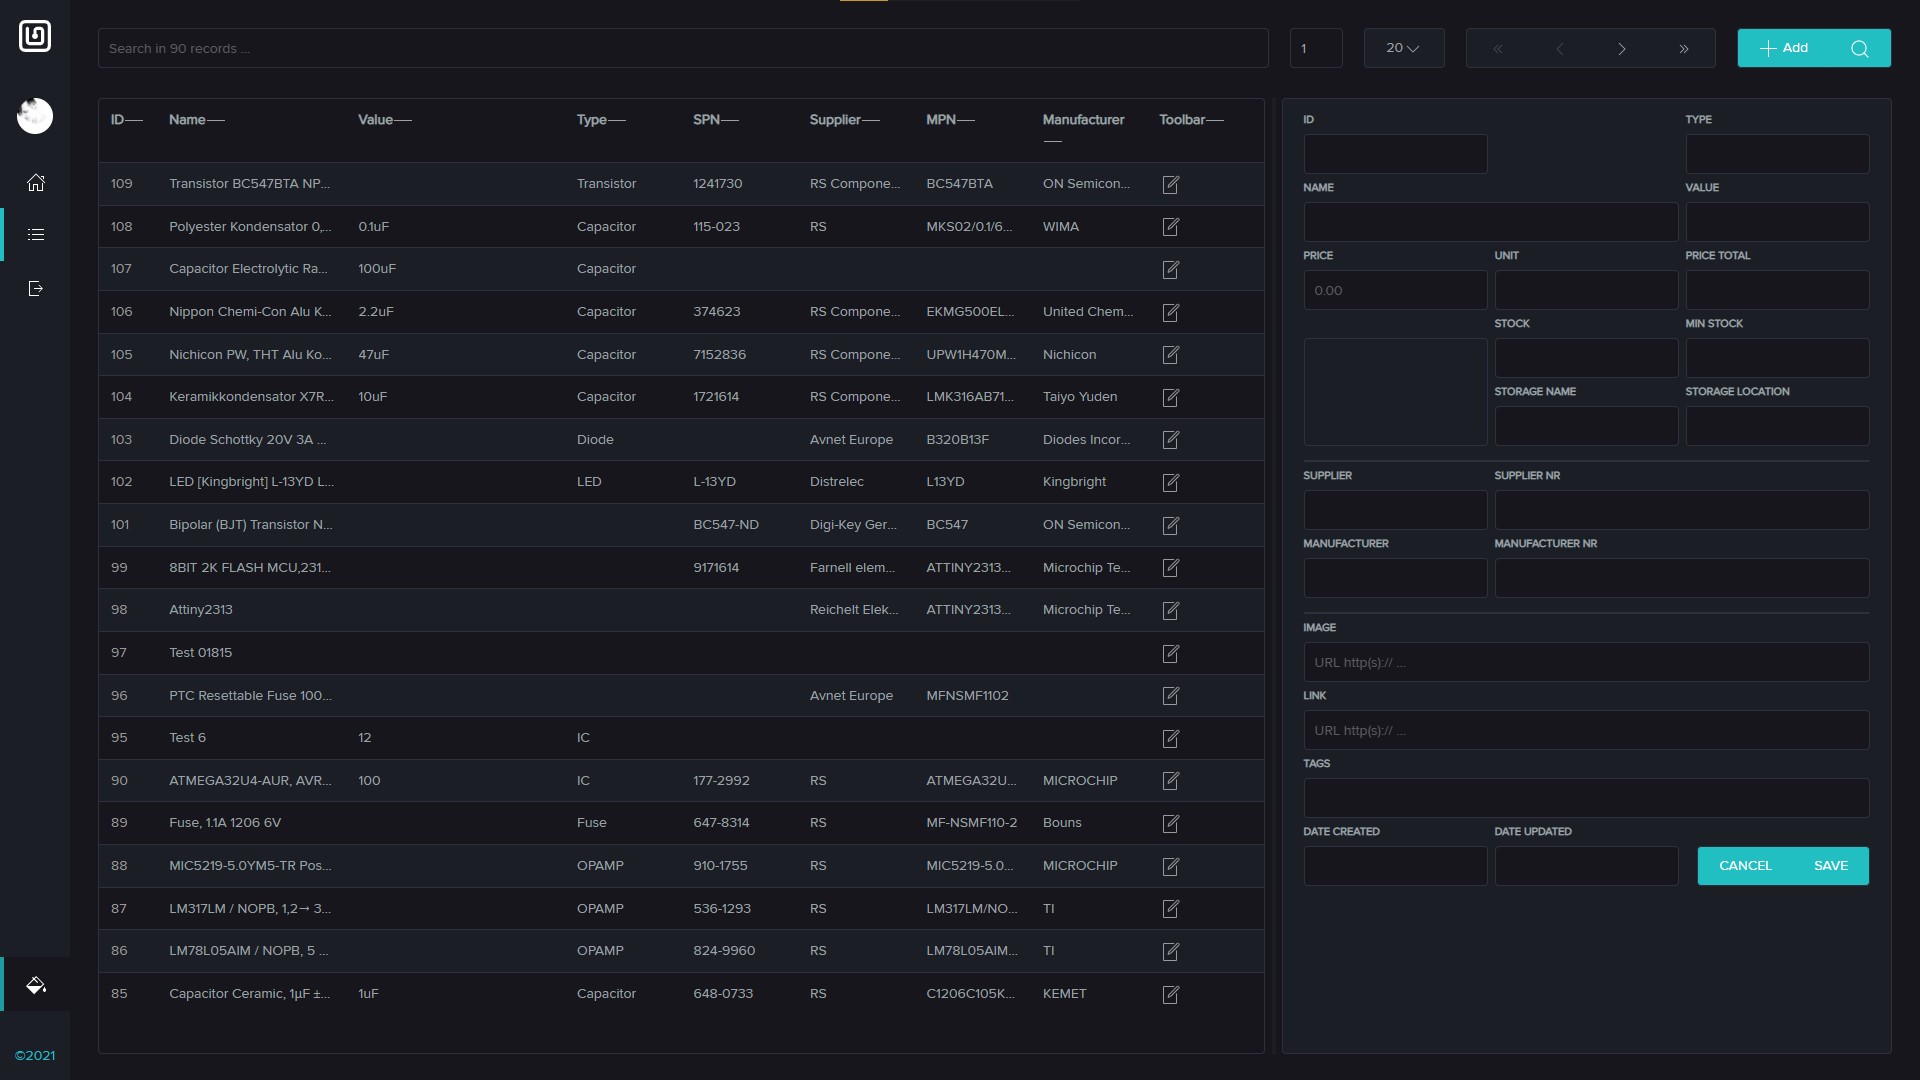The height and width of the screenshot is (1080, 1920).
Task: Click the page number input
Action: (1316, 48)
